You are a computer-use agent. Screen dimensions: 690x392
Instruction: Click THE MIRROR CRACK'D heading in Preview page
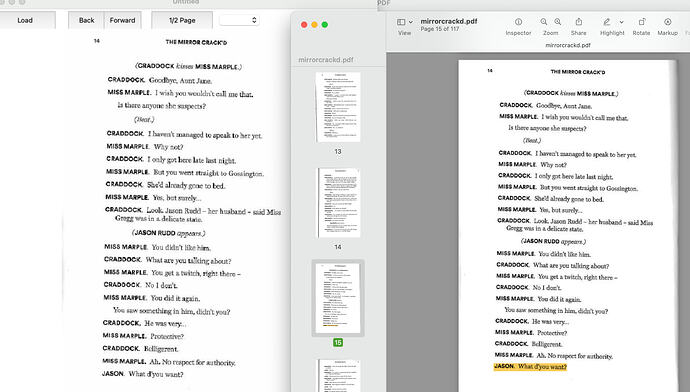point(578,72)
